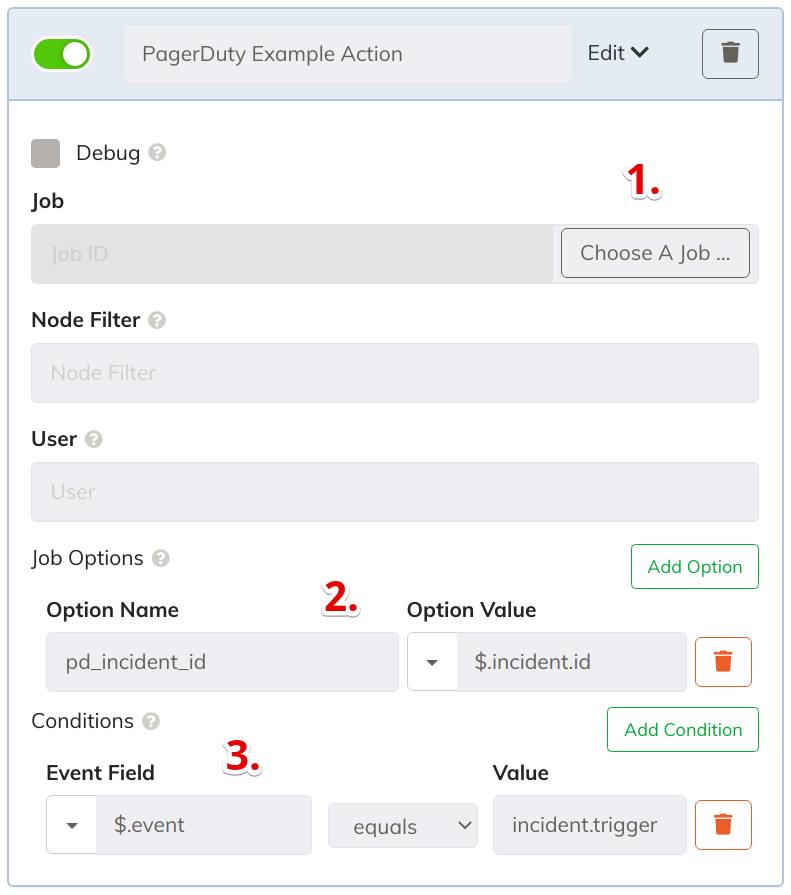Viewport: 791px width, 895px height.
Task: Expand the Event Field selector arrow
Action: point(70,825)
